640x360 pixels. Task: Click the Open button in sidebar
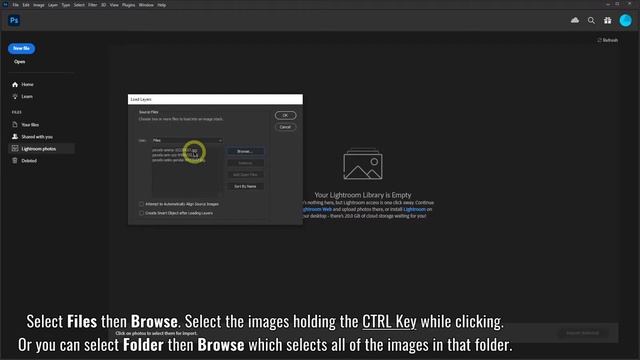point(20,62)
